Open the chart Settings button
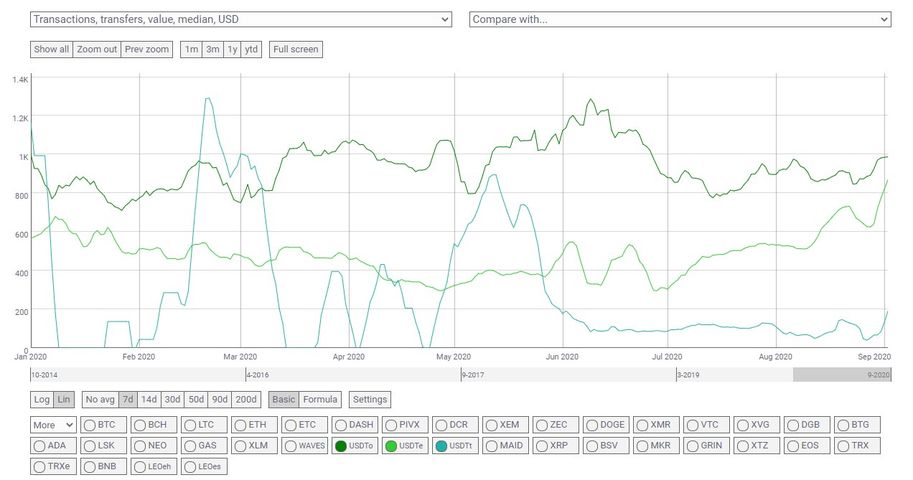This screenshot has height=480, width=913. (370, 400)
